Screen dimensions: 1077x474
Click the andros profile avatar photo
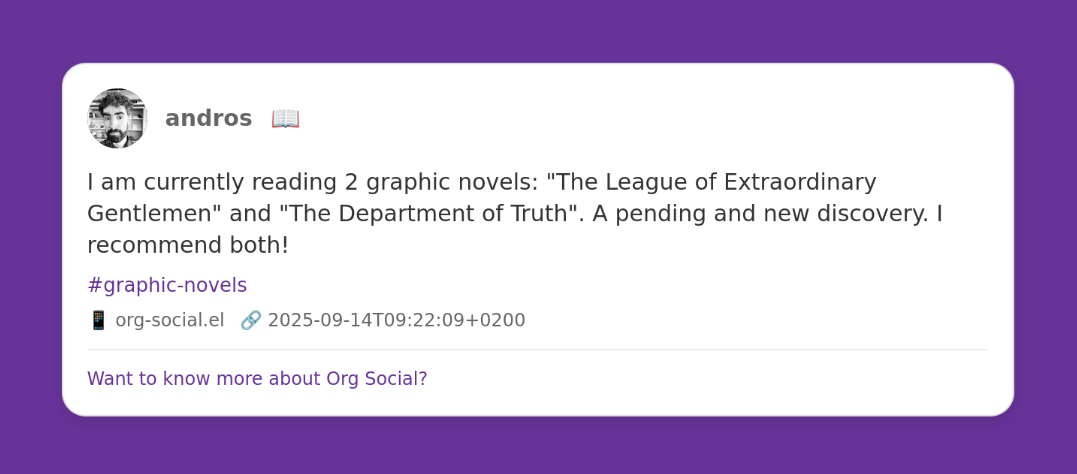(117, 118)
